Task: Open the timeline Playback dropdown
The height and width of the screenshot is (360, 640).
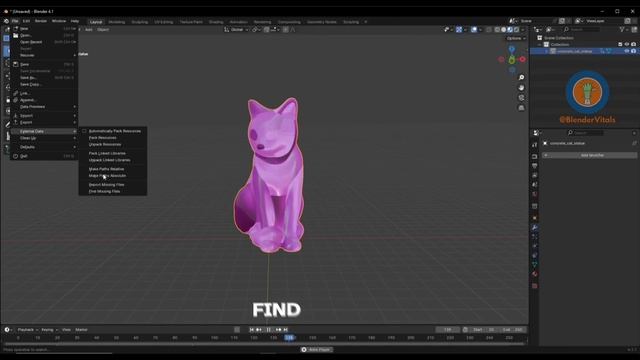Action: coord(27,330)
